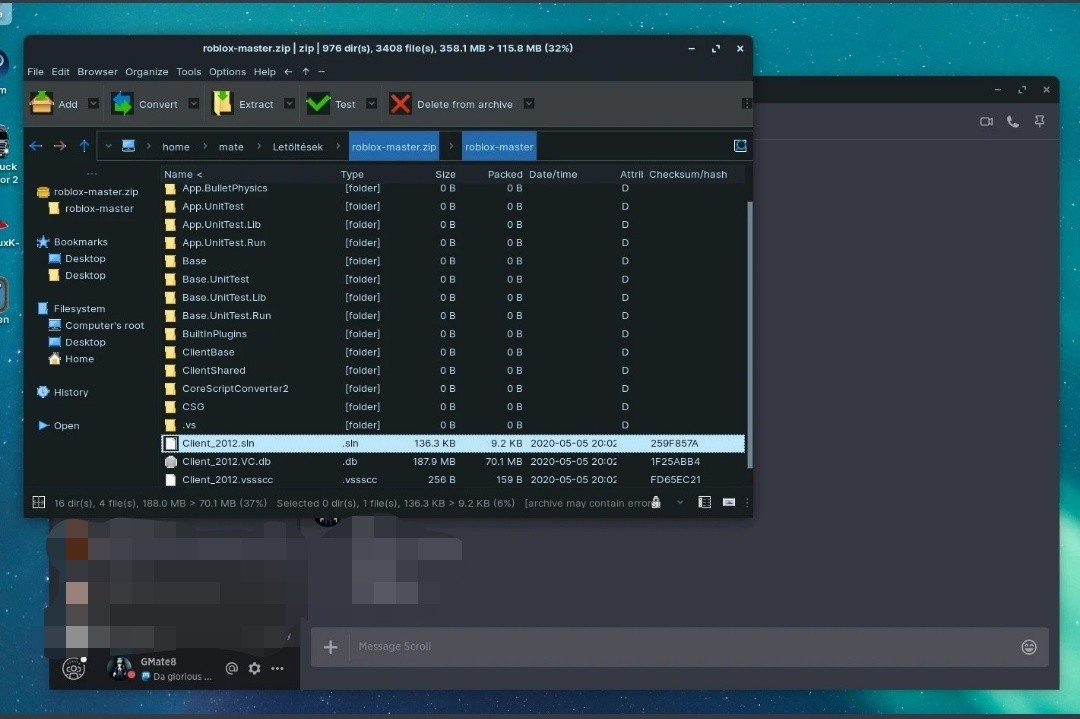Open the Extract dropdown arrow
The height and width of the screenshot is (719, 1080).
(289, 103)
